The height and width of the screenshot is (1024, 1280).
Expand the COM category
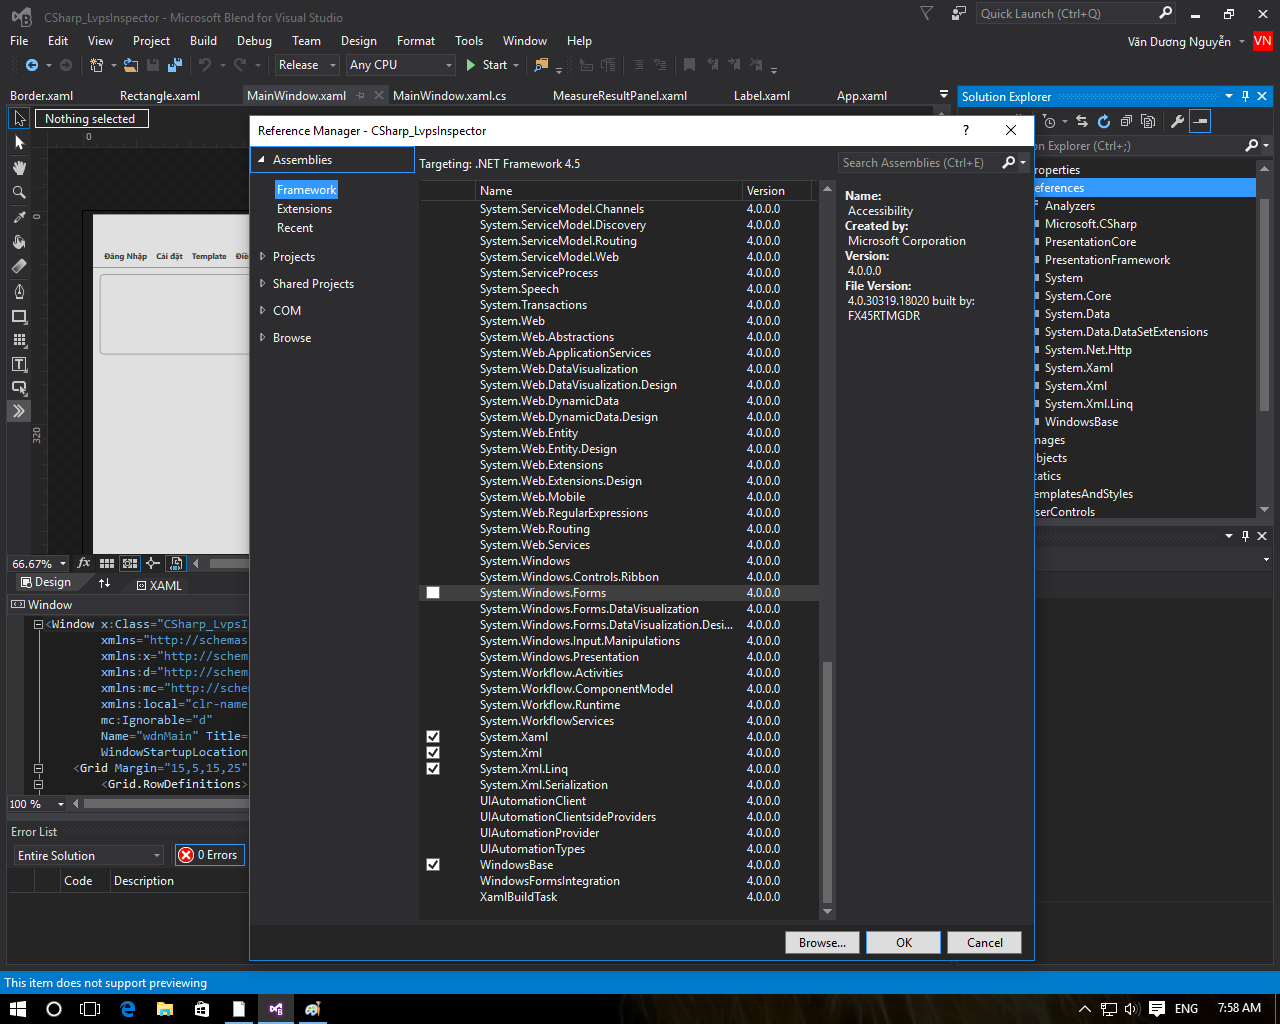pos(263,311)
